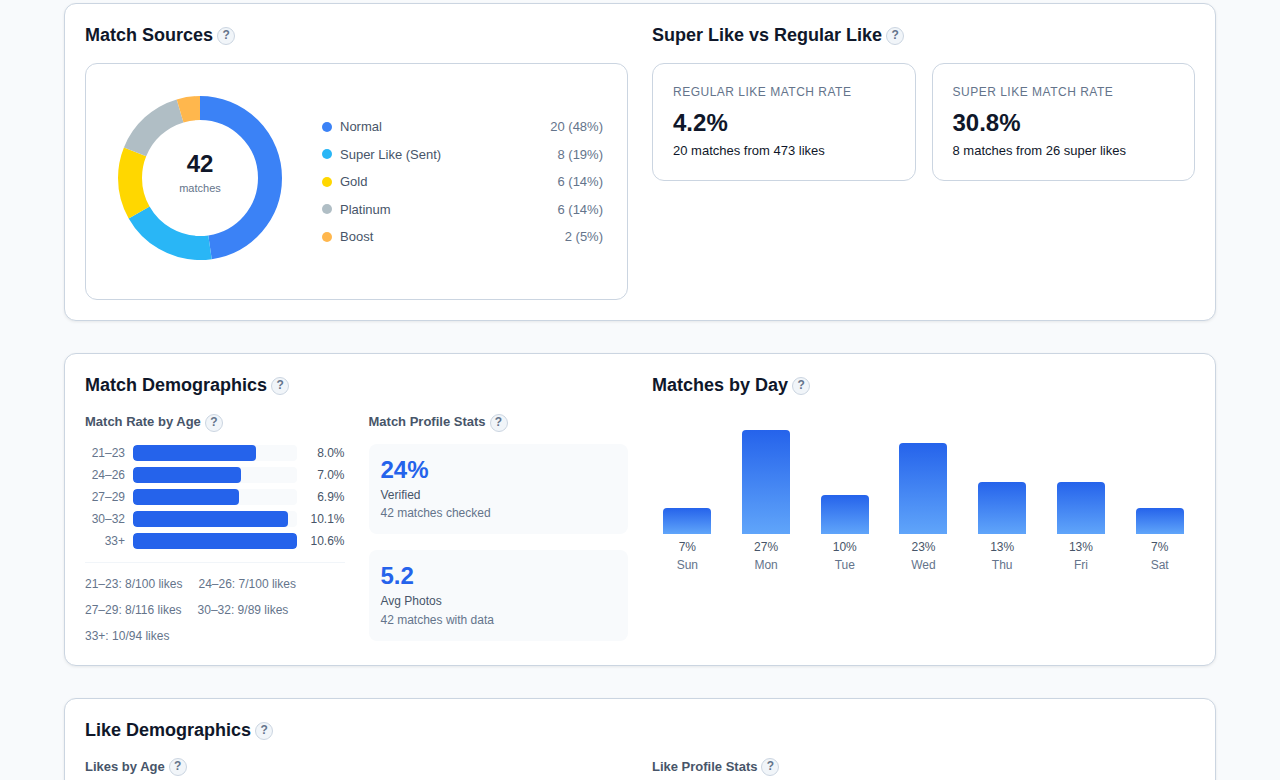
Task: Select the Super Like Match Rate card
Action: (x=1063, y=121)
